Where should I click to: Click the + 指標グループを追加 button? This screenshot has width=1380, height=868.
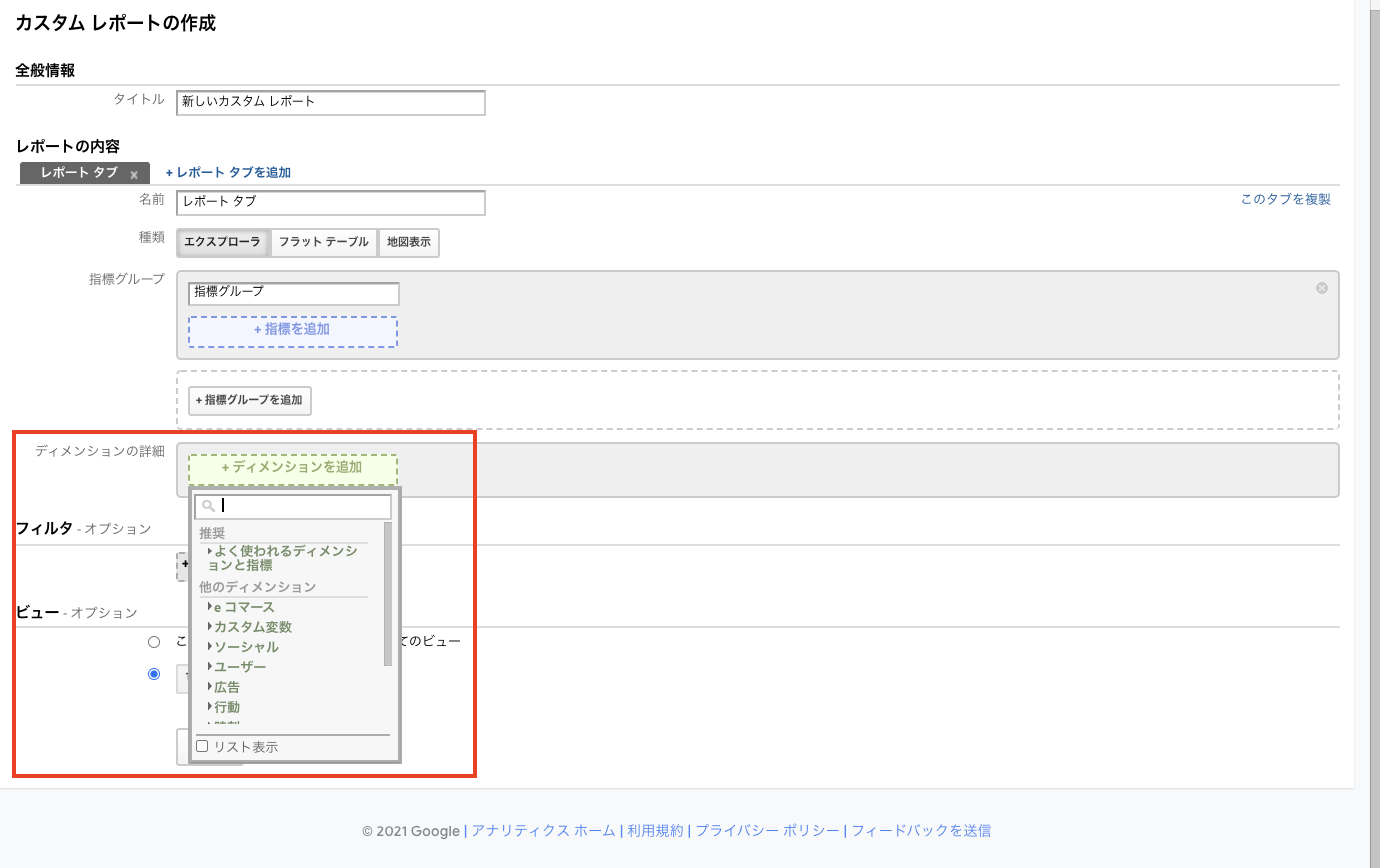(249, 400)
